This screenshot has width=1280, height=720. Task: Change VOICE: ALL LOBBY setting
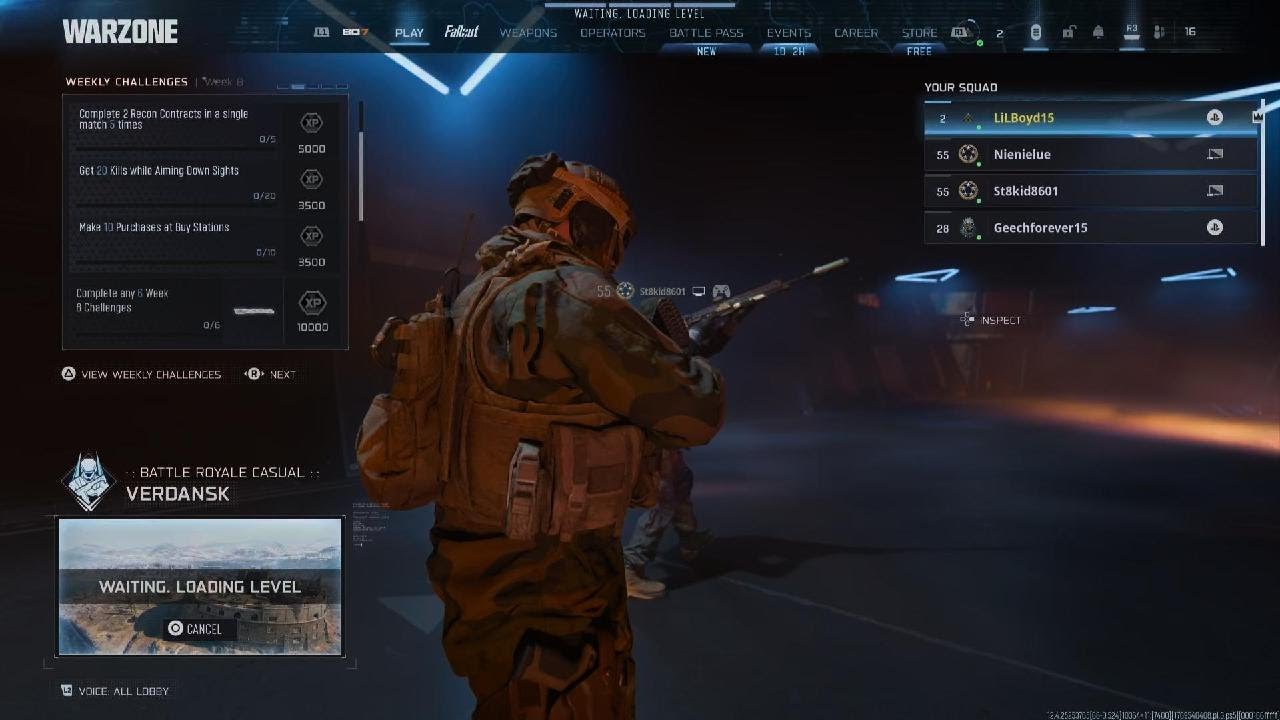[x=124, y=691]
